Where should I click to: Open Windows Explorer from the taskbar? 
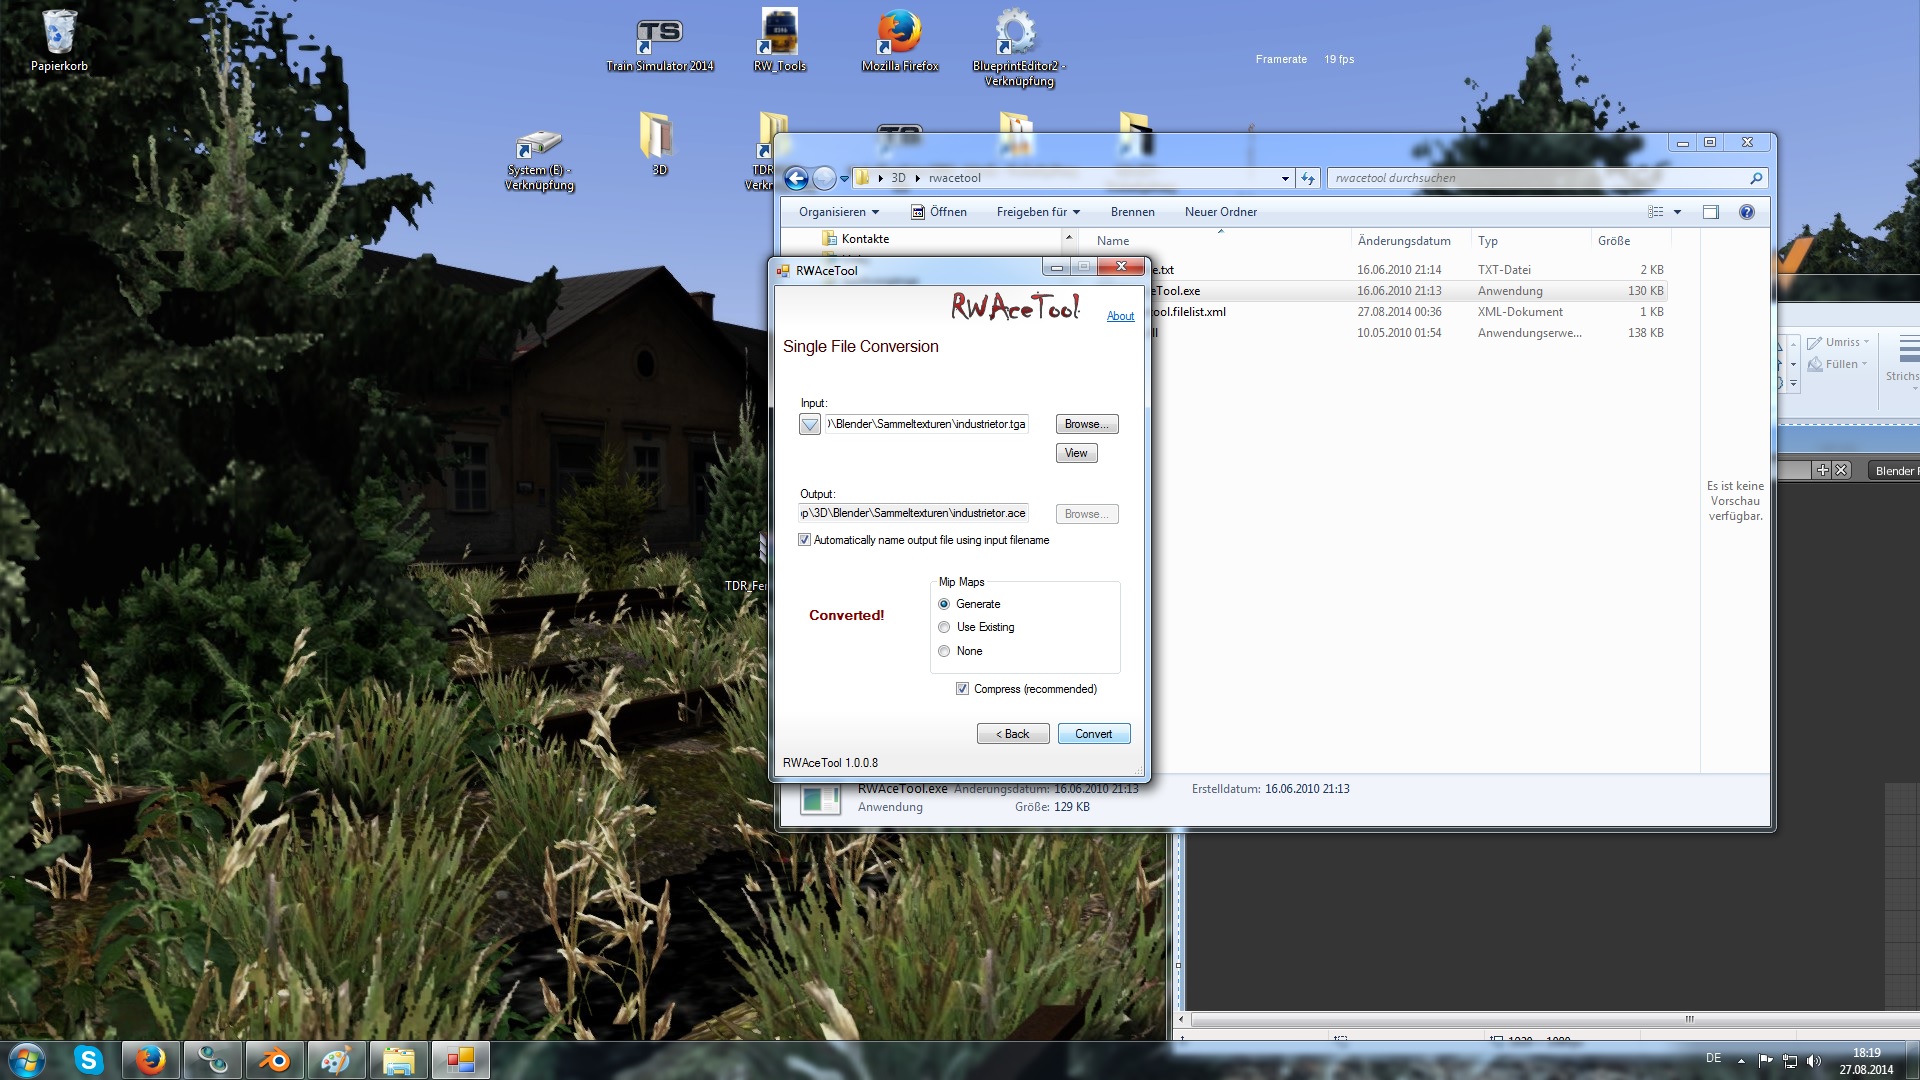(x=398, y=1060)
